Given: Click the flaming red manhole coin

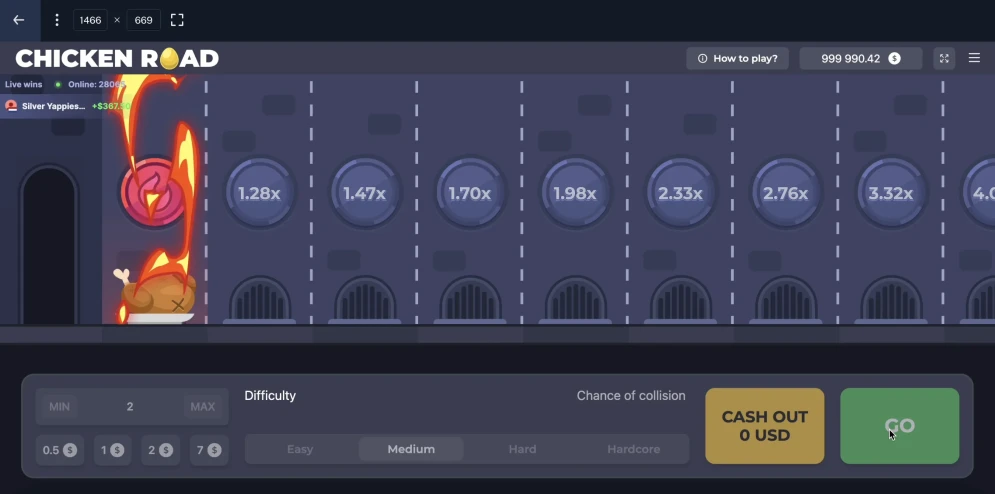Looking at the screenshot, I should tap(154, 192).
